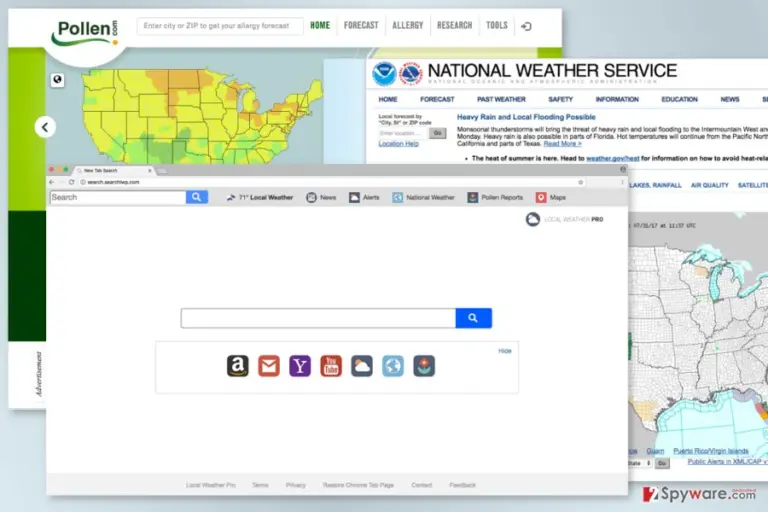
Task: Open the Maps toolbar item
Action: tap(551, 197)
